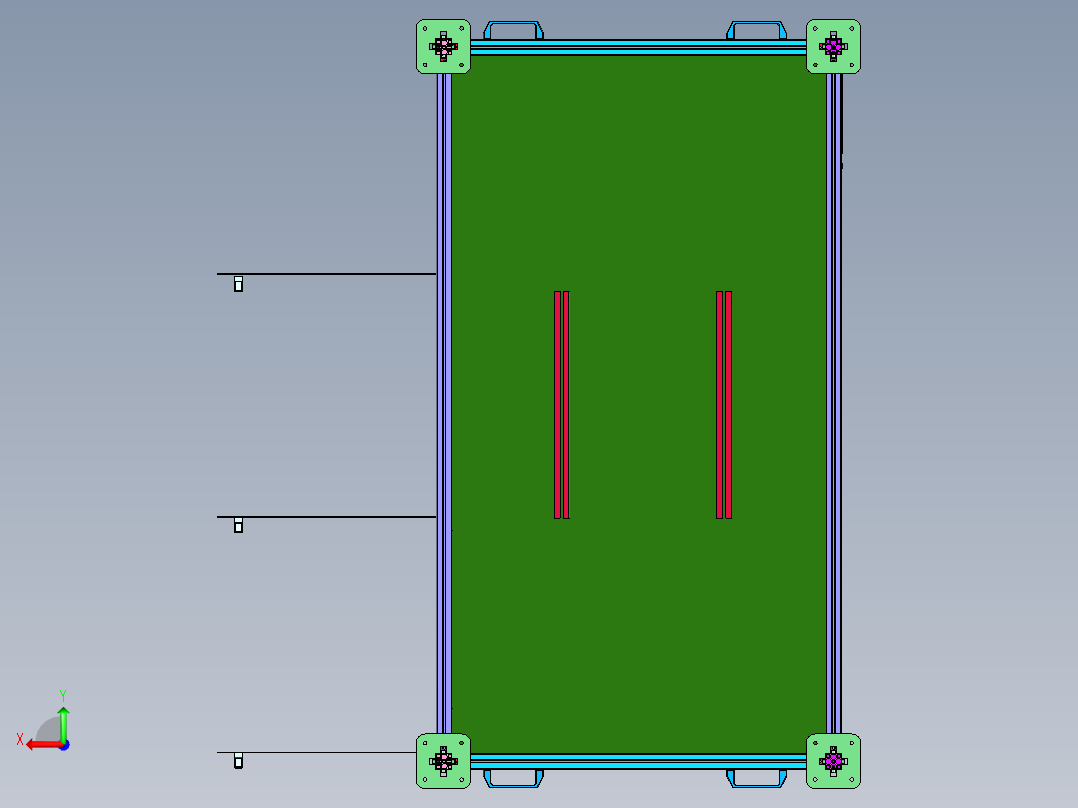The image size is (1078, 808).
Task: Click the red X axis of the triad
Action: click(x=45, y=745)
